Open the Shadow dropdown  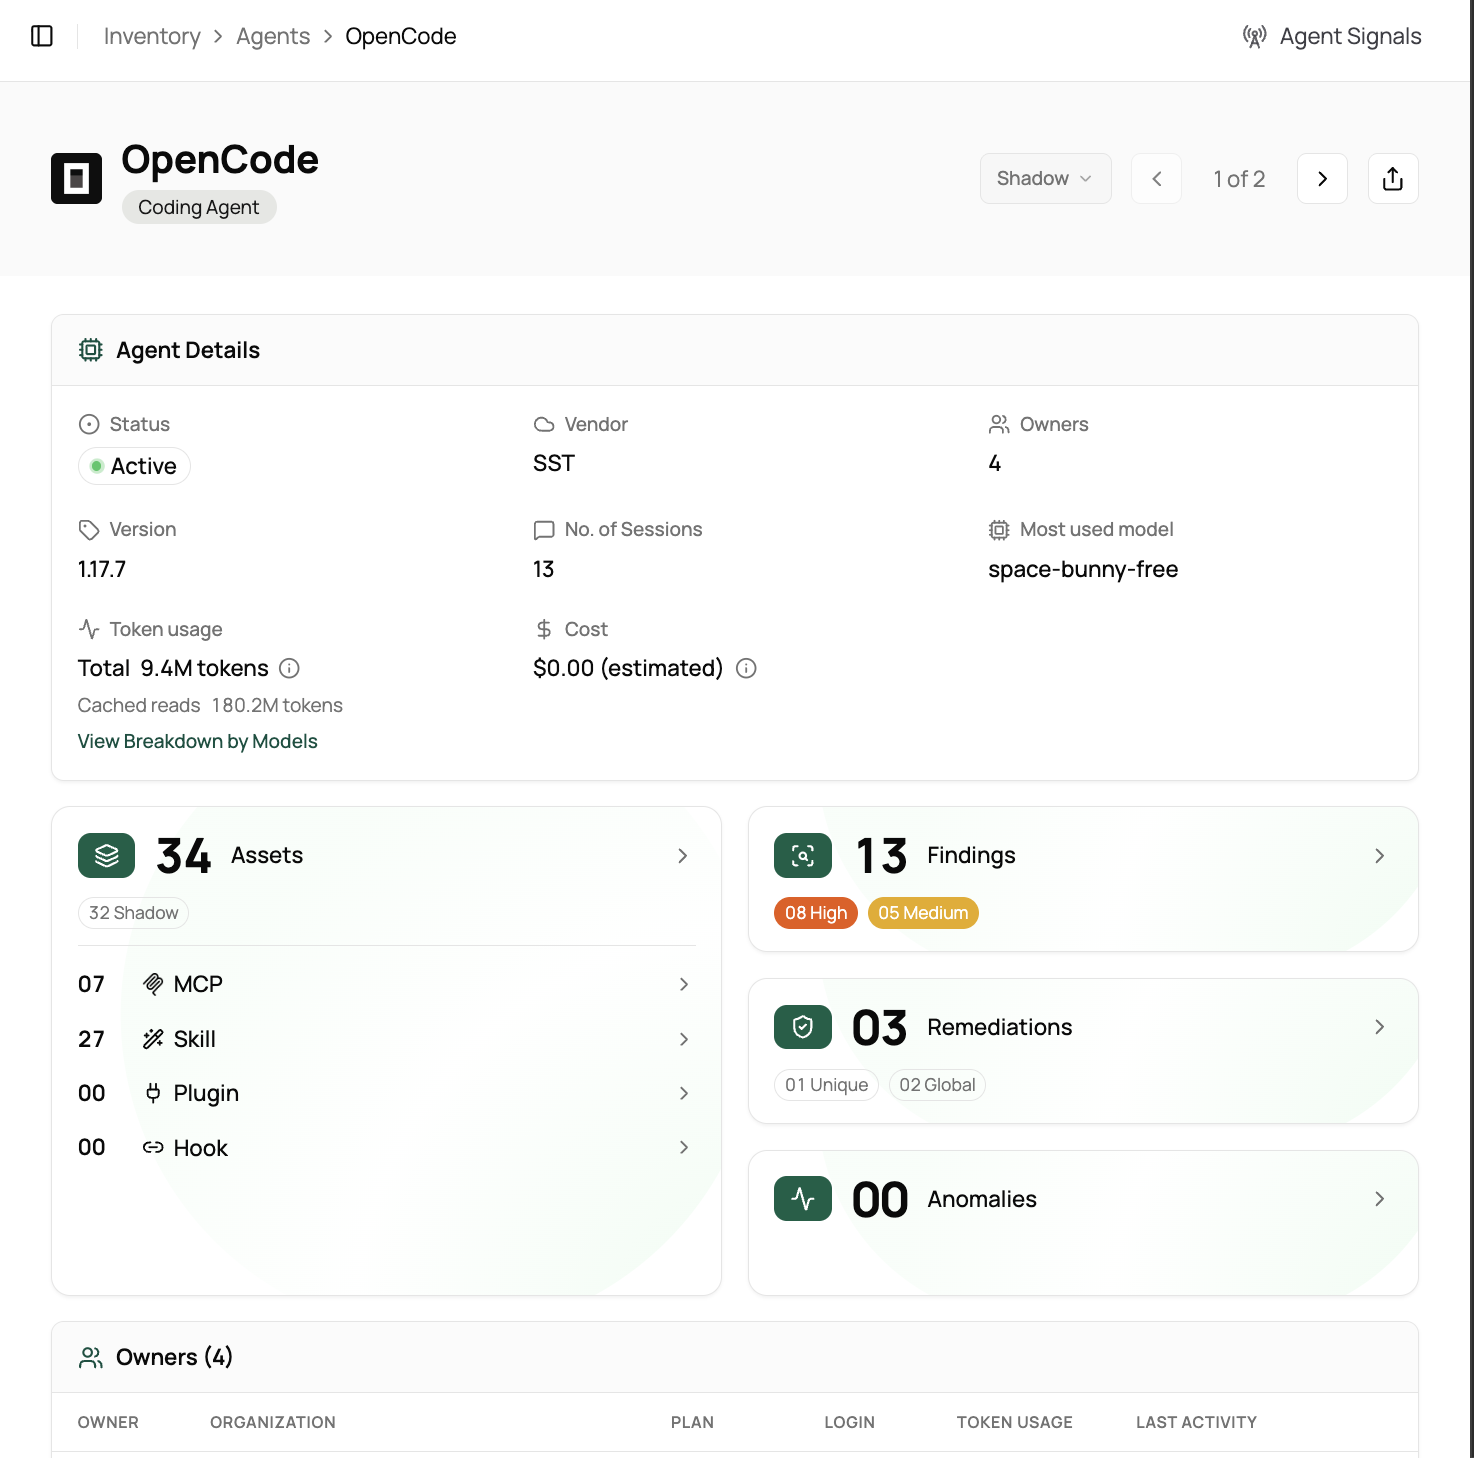[1045, 178]
